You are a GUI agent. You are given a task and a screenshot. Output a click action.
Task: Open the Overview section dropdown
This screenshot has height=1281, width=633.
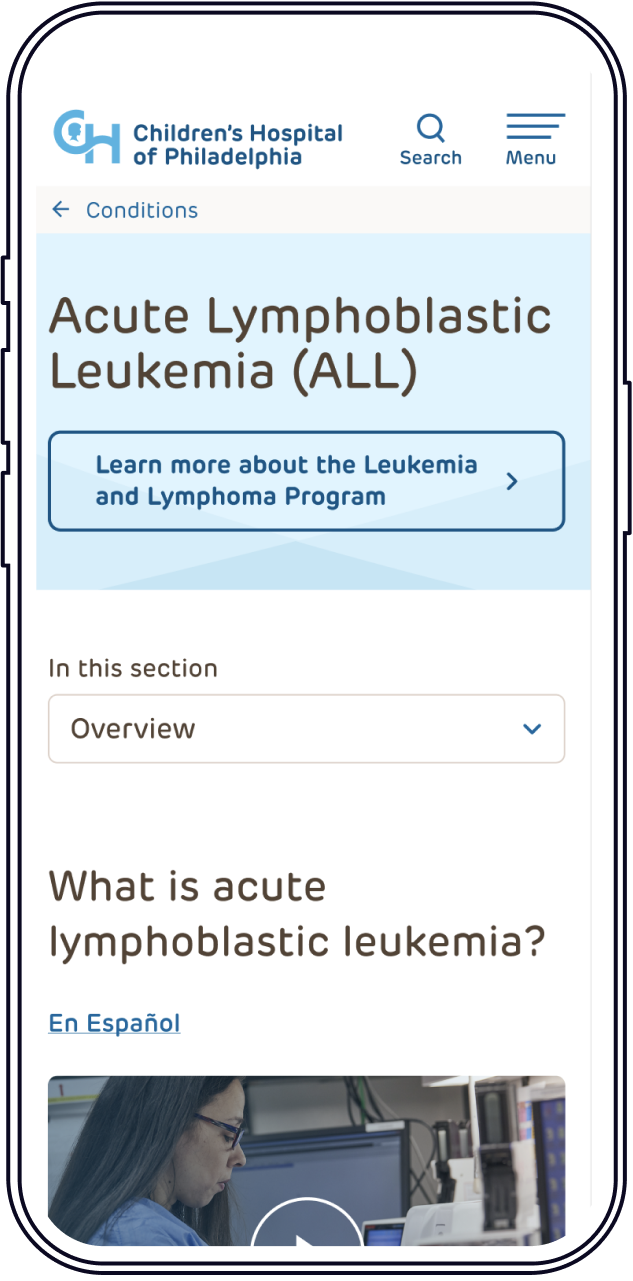pyautogui.click(x=306, y=729)
